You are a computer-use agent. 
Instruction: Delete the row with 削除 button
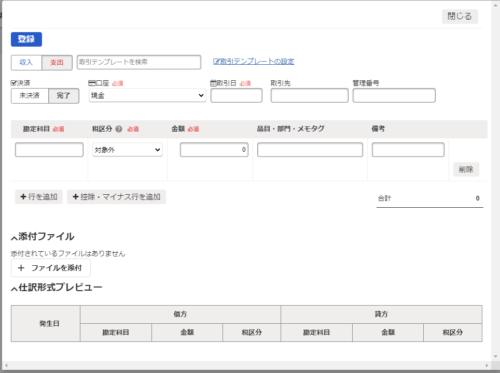click(x=466, y=169)
